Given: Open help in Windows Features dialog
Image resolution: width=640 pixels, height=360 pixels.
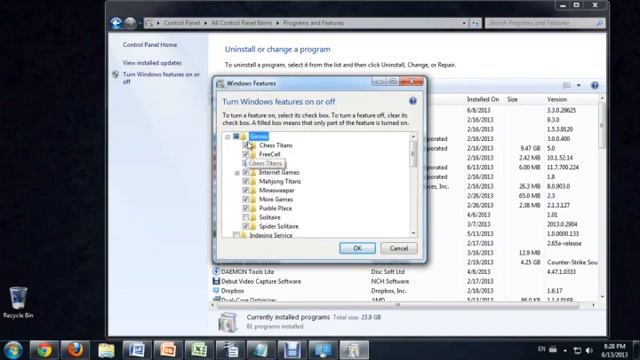Looking at the screenshot, I should pos(413,101).
